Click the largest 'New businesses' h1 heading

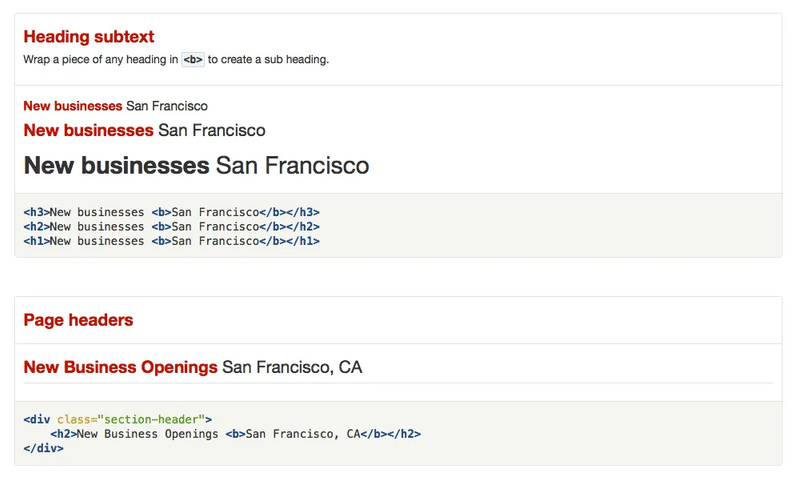point(116,165)
